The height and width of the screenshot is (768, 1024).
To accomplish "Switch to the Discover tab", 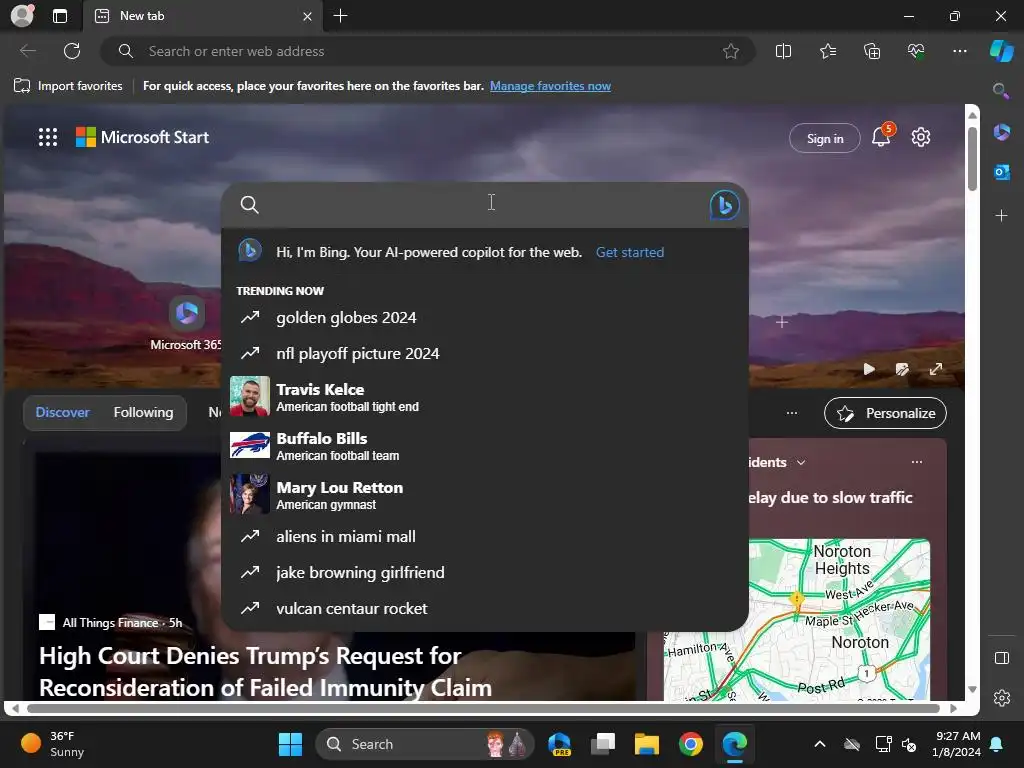I will (63, 412).
